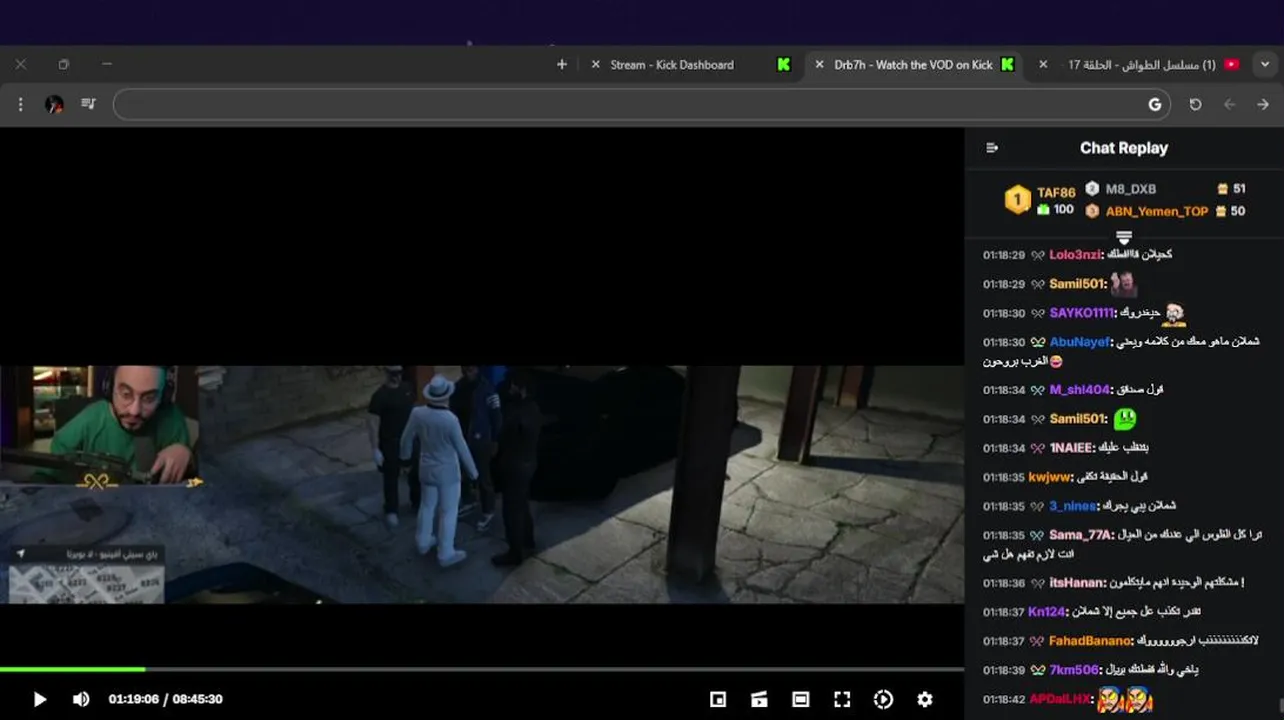This screenshot has width=1284, height=720.
Task: Open a new browser tab
Action: click(562, 64)
